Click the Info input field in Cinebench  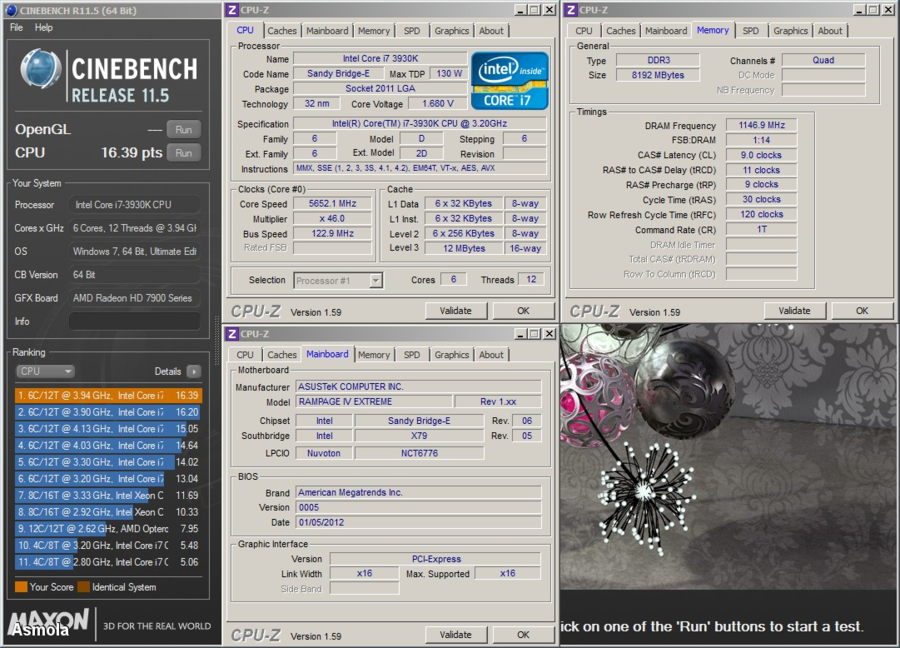coord(134,321)
